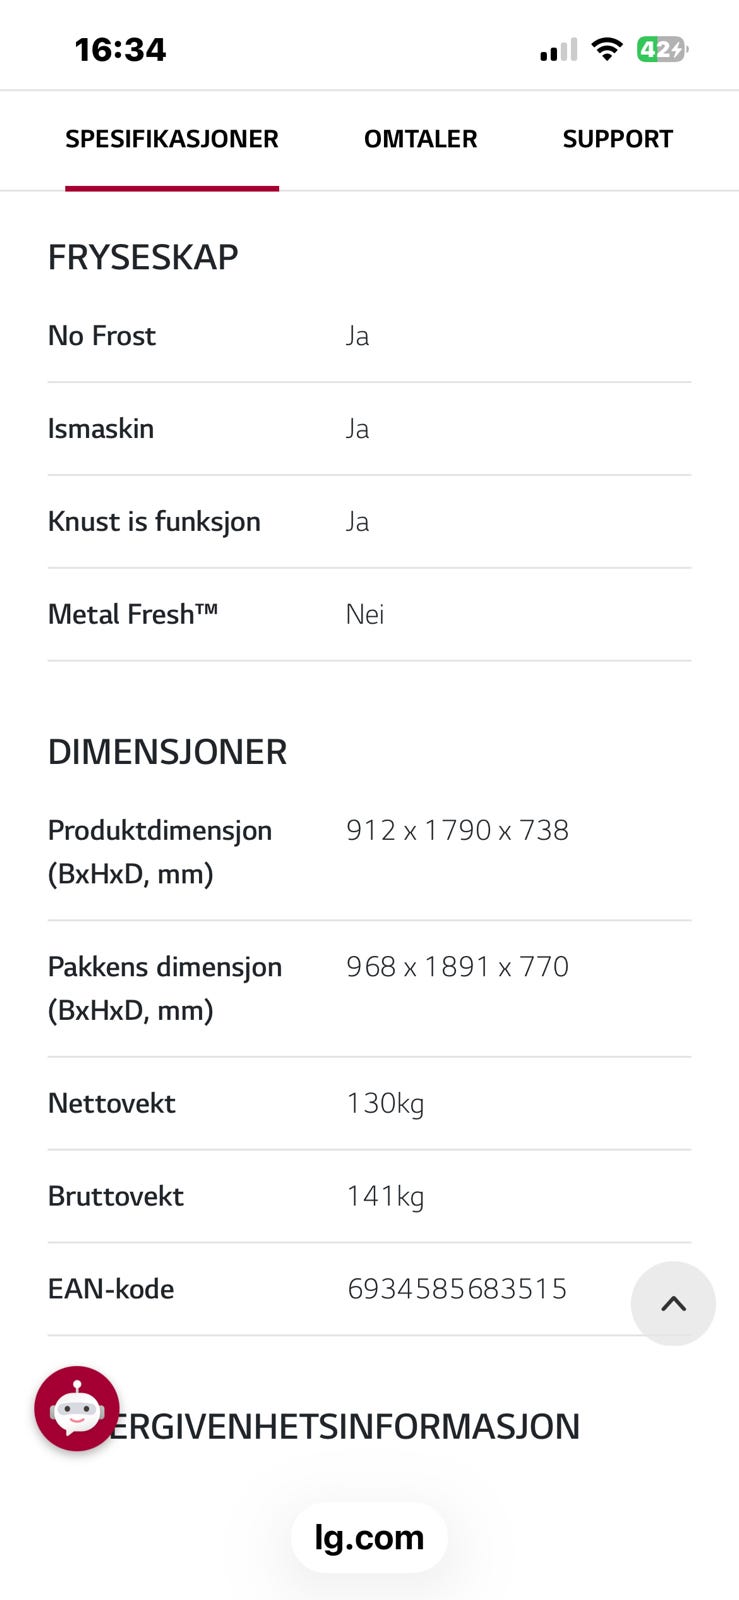Tap the ENERGIVENHETSINFORMASJON section heading
This screenshot has width=739, height=1600.
pyautogui.click(x=345, y=1426)
